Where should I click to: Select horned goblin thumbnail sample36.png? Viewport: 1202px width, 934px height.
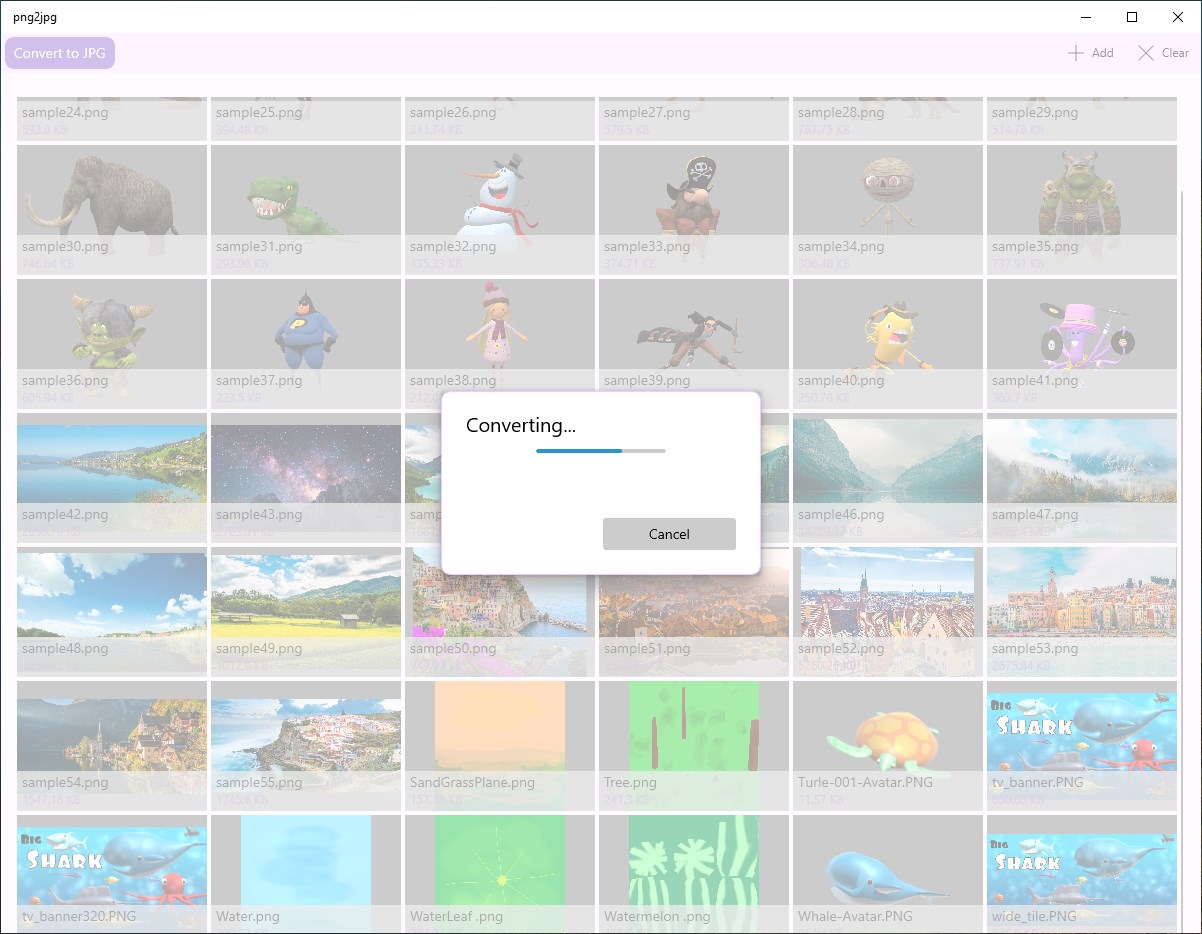(x=112, y=343)
